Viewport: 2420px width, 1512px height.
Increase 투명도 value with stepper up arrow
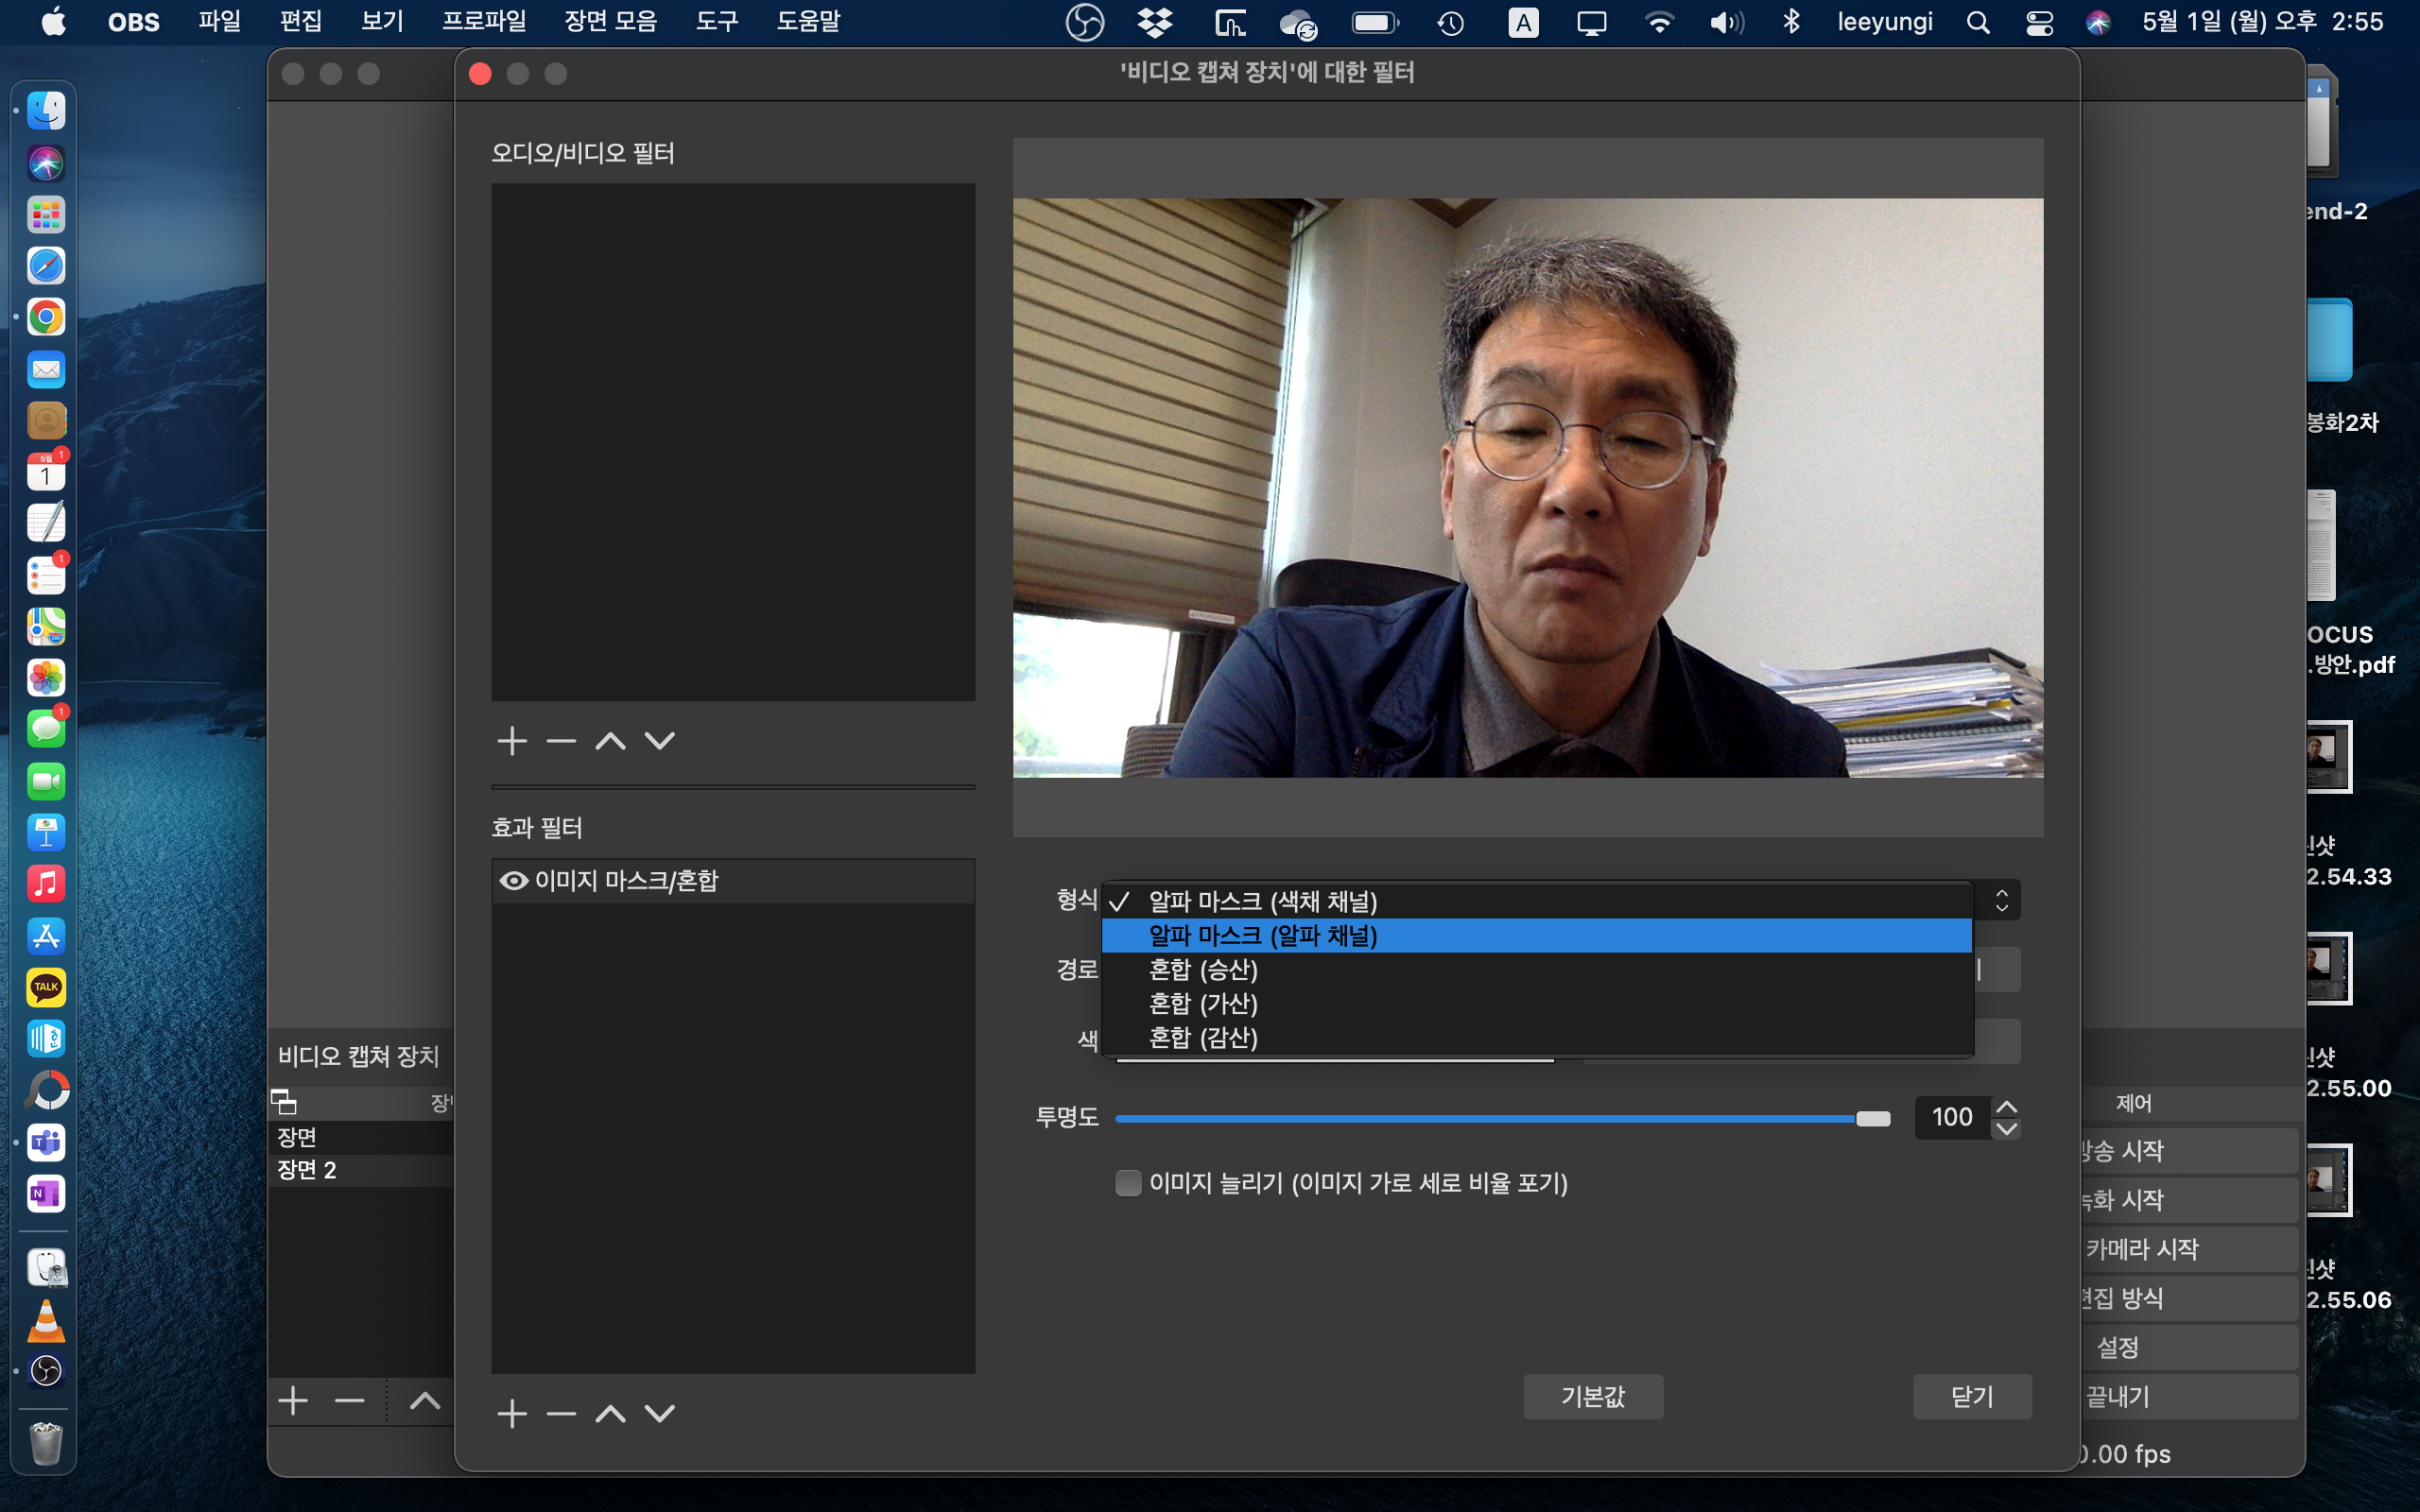point(2006,1107)
